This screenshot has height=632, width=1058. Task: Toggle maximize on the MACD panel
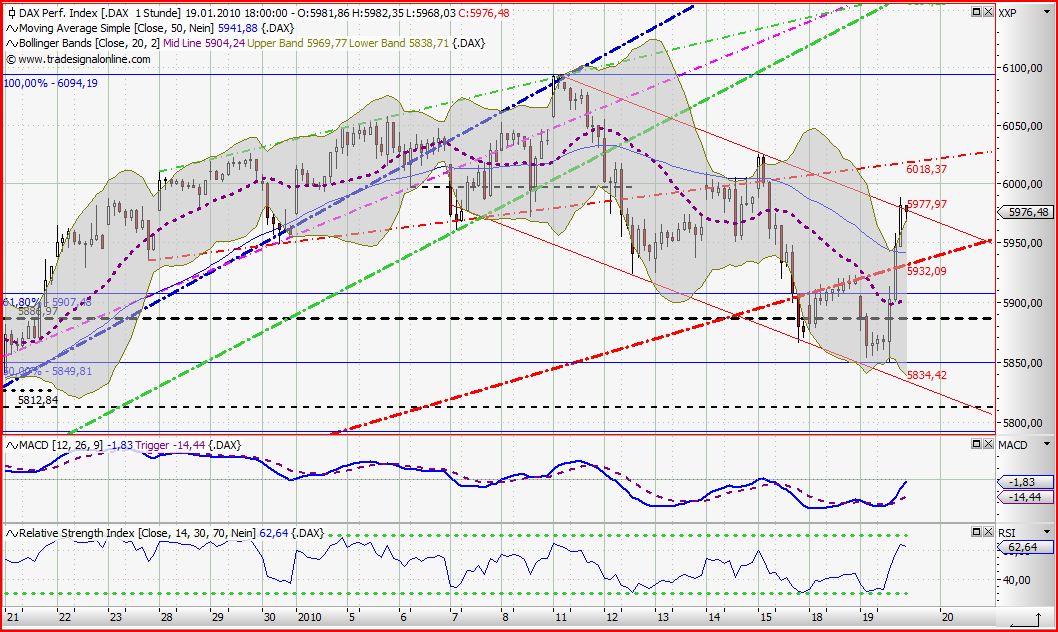tap(975, 444)
